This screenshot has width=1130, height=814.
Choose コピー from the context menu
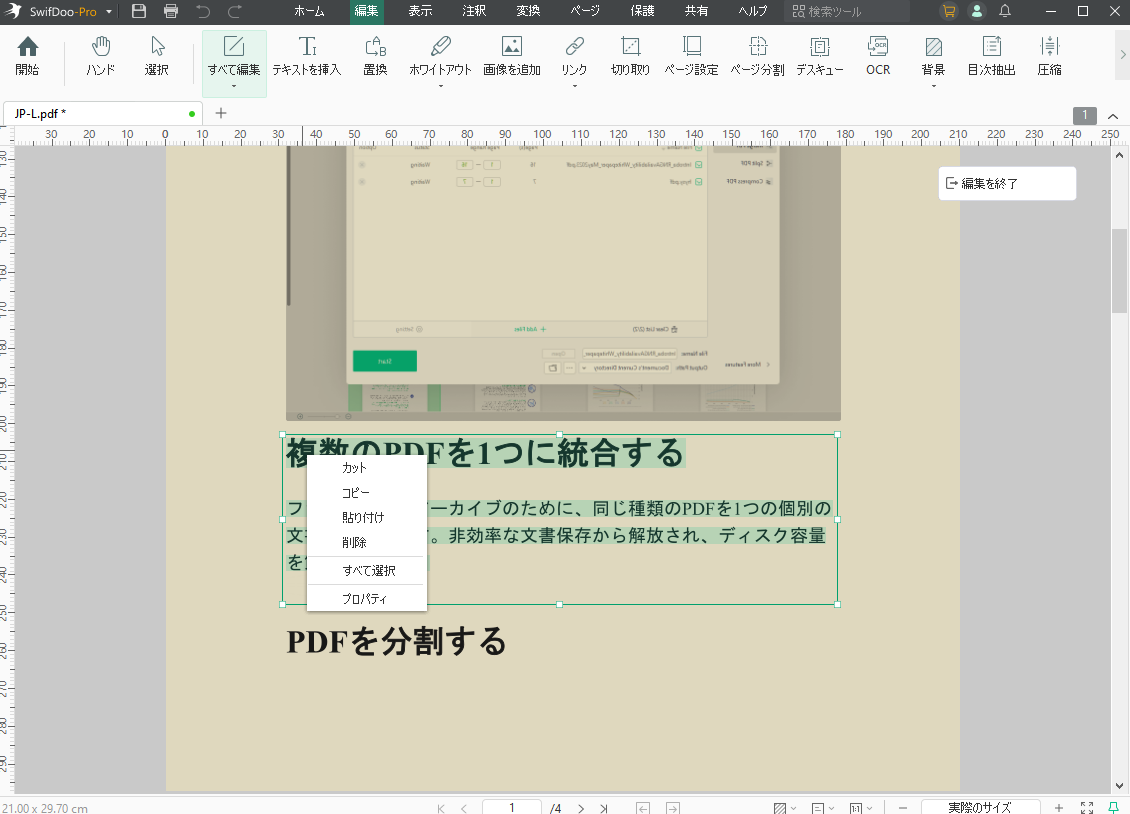coord(354,492)
